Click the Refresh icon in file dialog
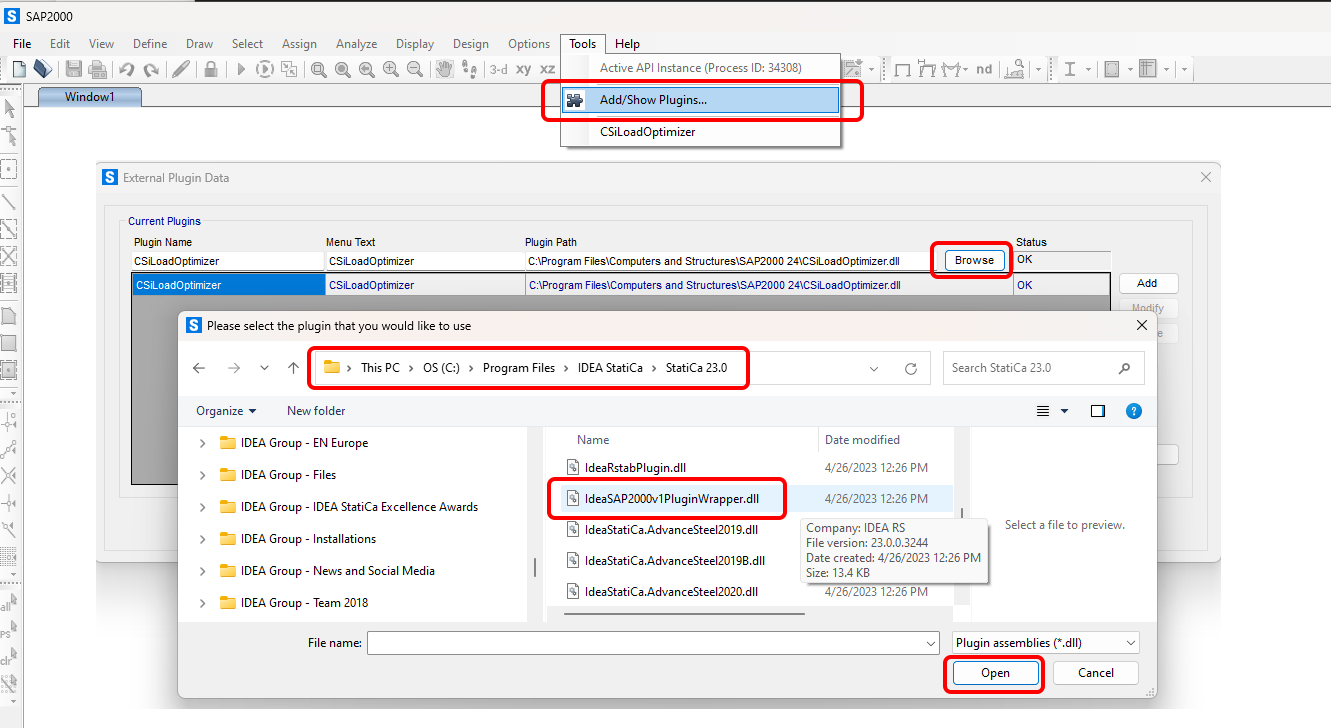The image size is (1331, 728). (910, 368)
